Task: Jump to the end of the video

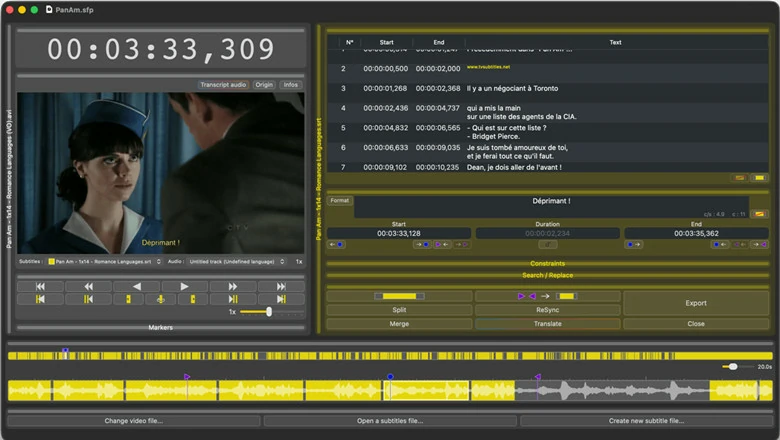Action: tap(281, 286)
